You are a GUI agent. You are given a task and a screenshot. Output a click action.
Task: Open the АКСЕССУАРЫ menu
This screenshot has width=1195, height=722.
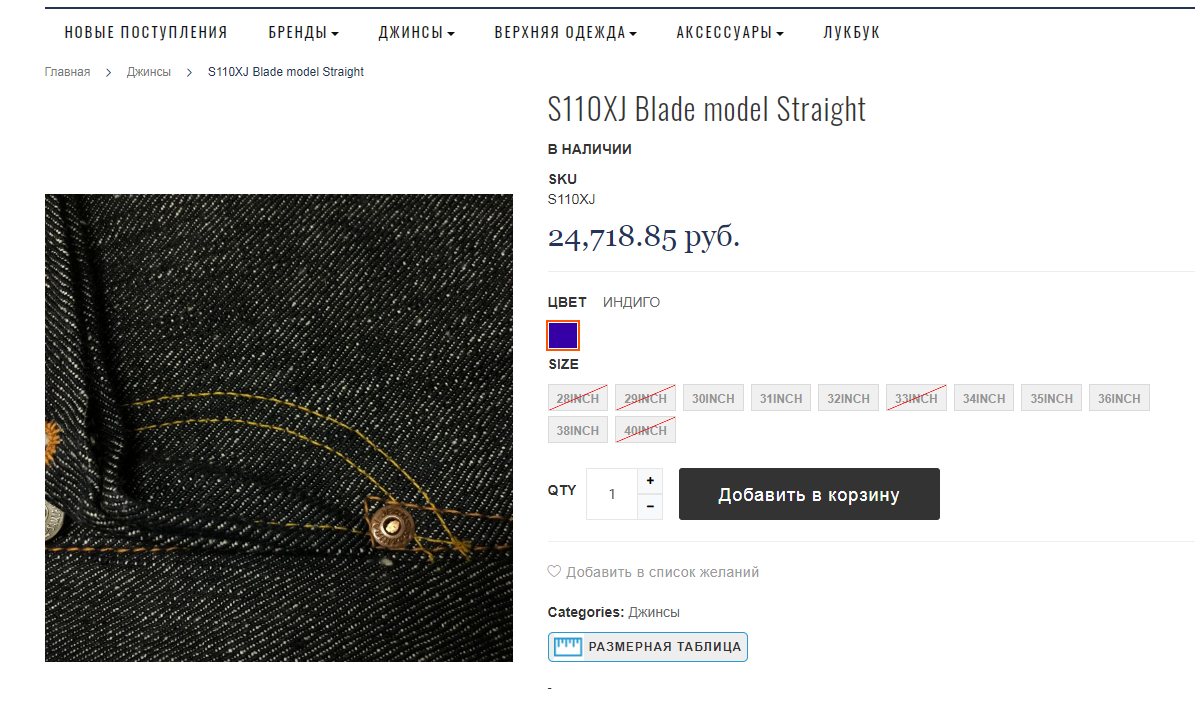coord(730,33)
